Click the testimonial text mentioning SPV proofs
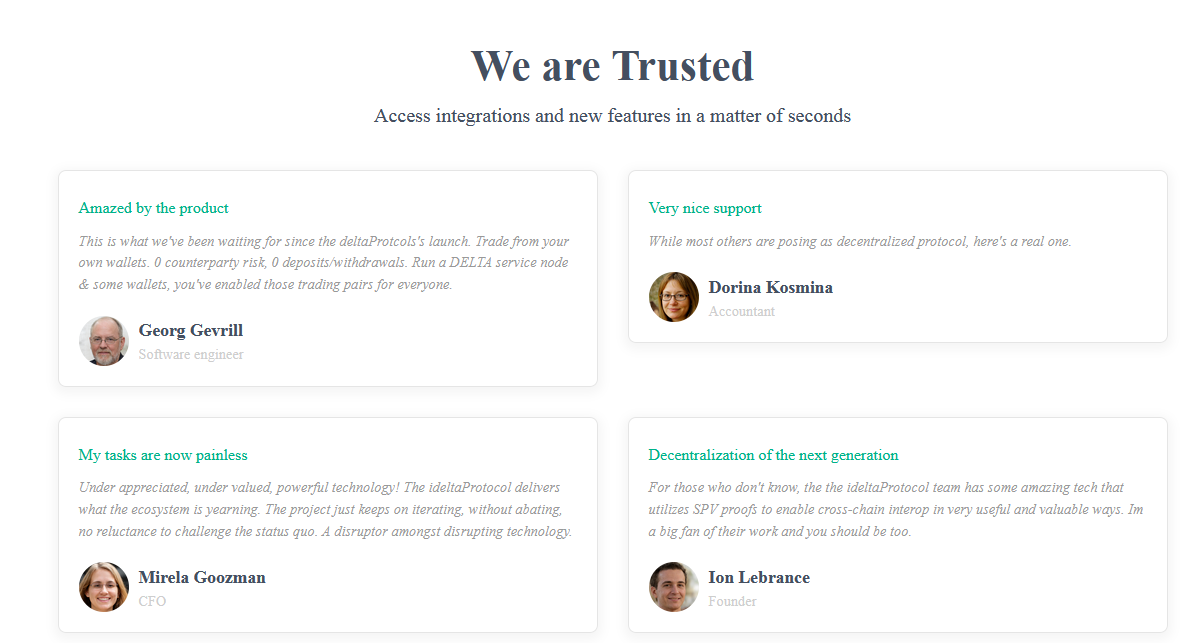The height and width of the screenshot is (643, 1202). coord(897,509)
